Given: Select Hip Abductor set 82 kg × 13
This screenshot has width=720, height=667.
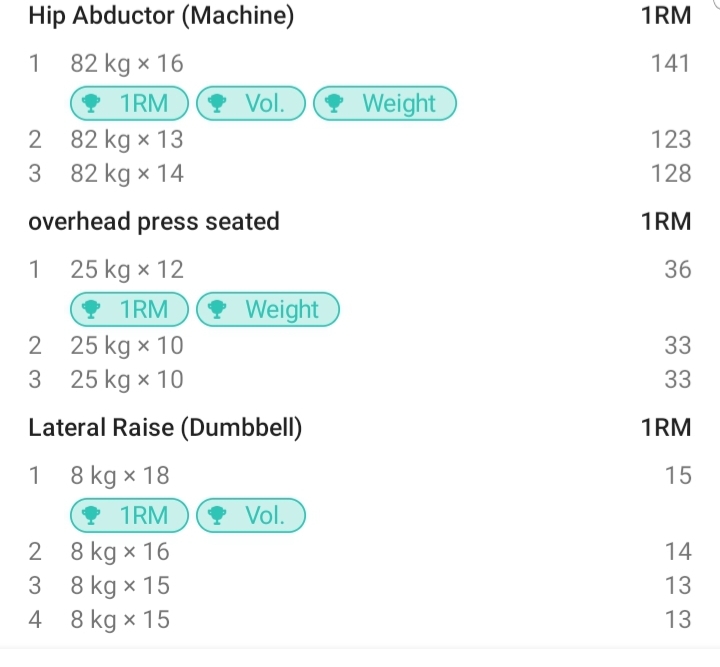Looking at the screenshot, I should [x=127, y=139].
